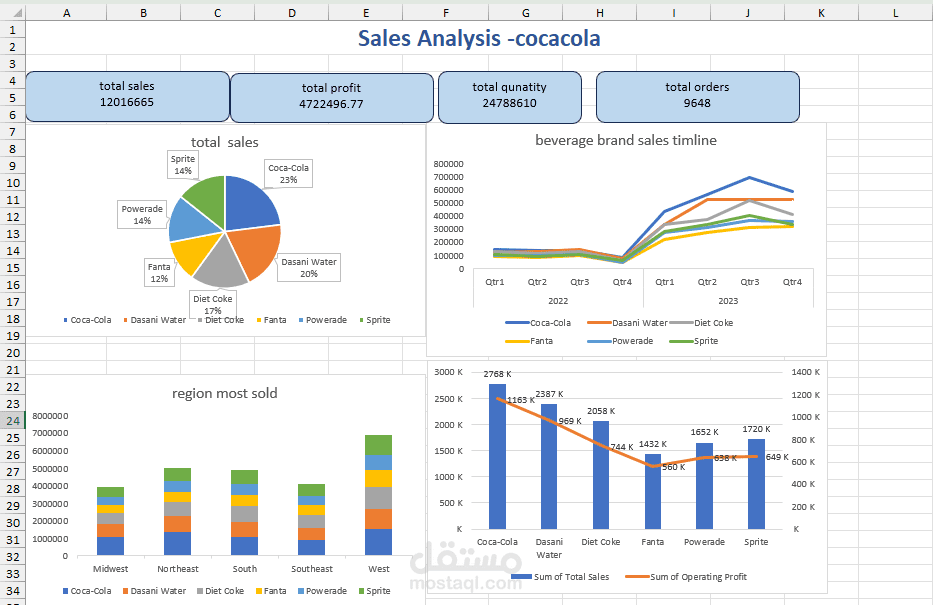Click the region most sold chart title
The height and width of the screenshot is (605, 933).
pos(224,393)
